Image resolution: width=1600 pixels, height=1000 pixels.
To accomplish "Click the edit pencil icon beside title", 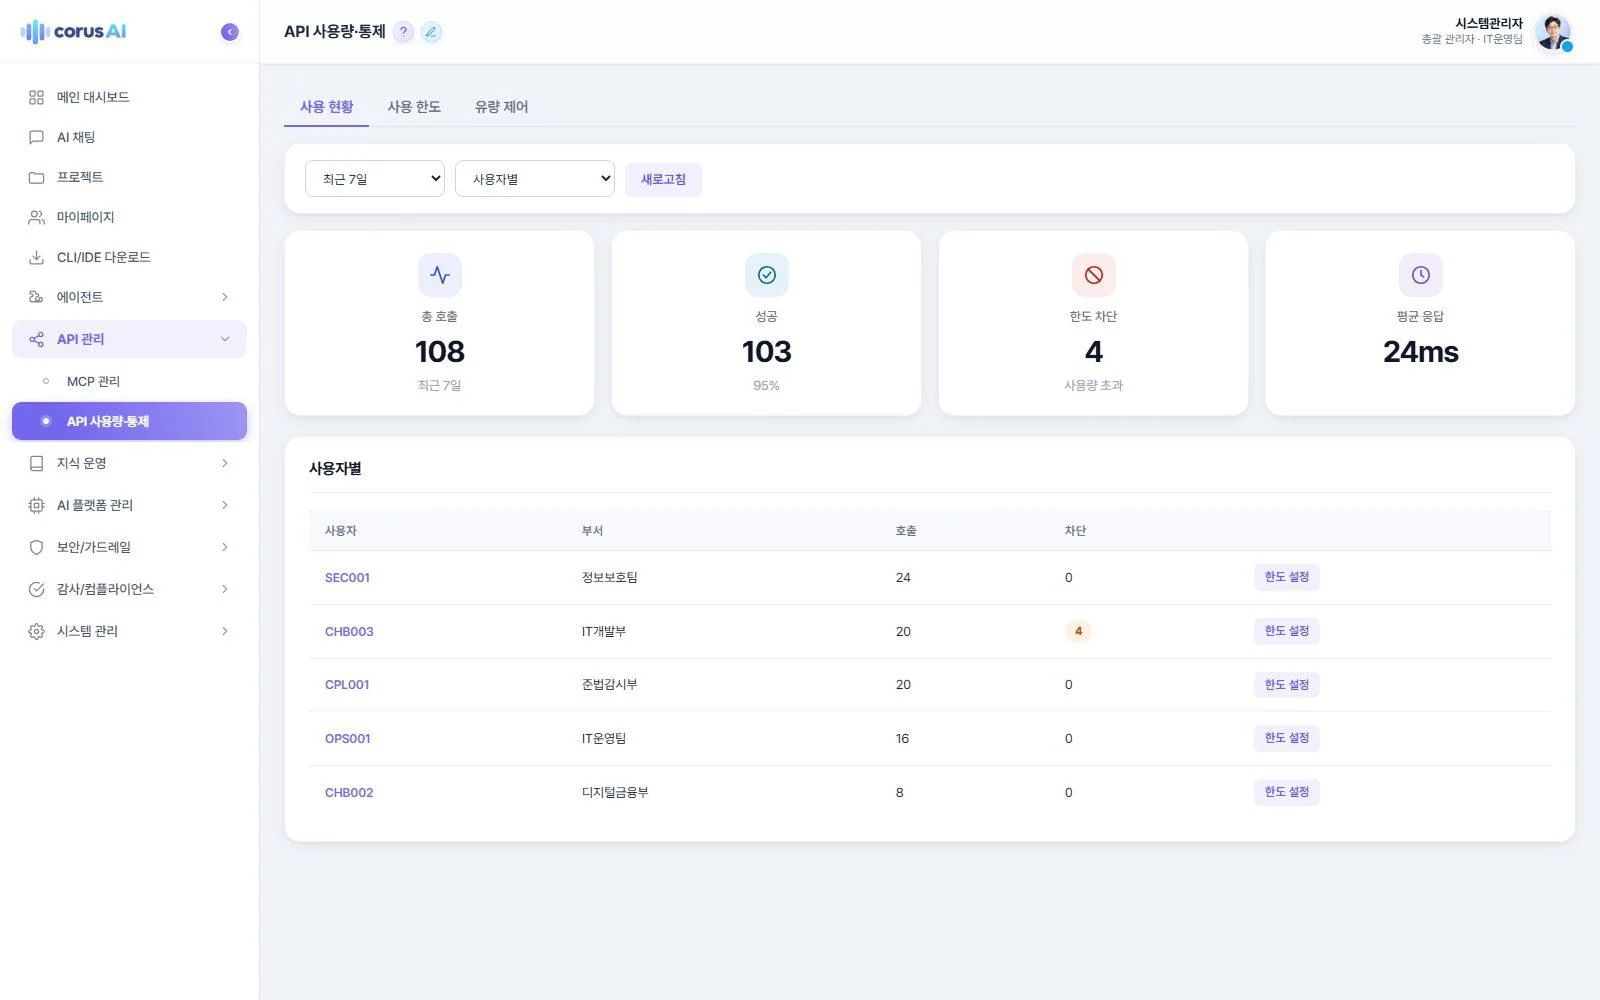I will 431,32.
